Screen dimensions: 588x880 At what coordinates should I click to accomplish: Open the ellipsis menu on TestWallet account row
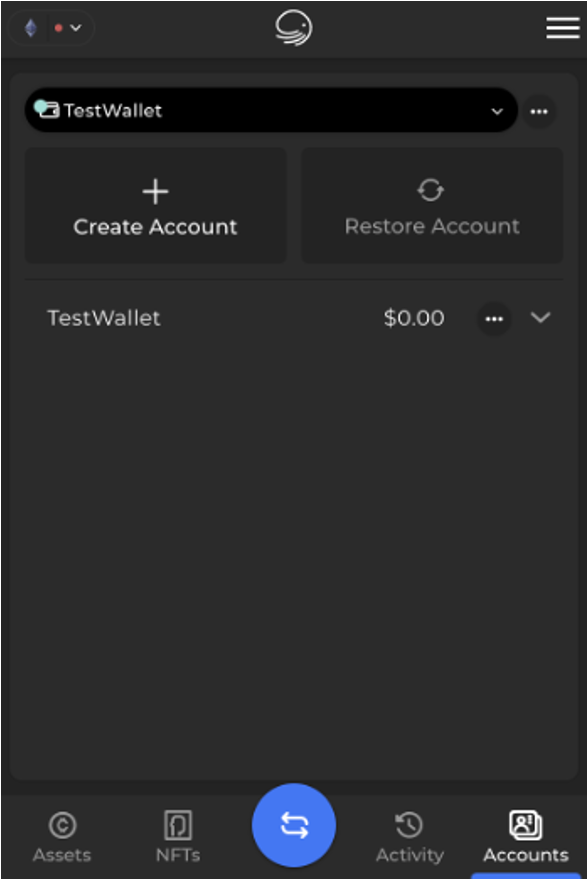494,318
